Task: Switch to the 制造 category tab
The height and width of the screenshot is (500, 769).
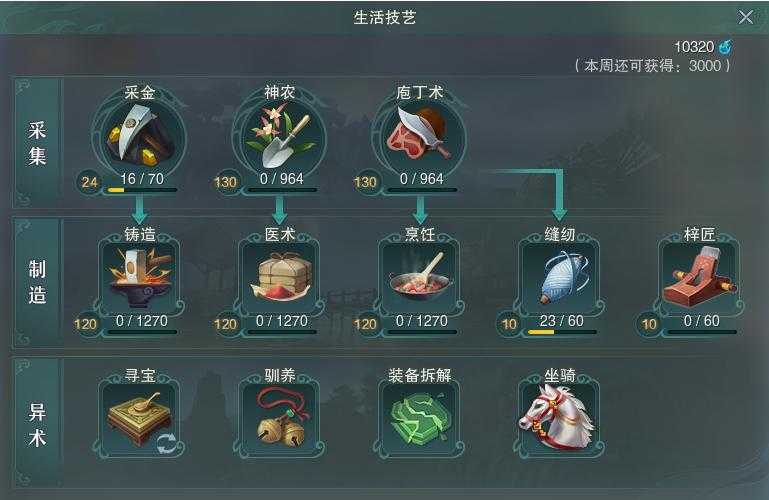Action: (37, 282)
